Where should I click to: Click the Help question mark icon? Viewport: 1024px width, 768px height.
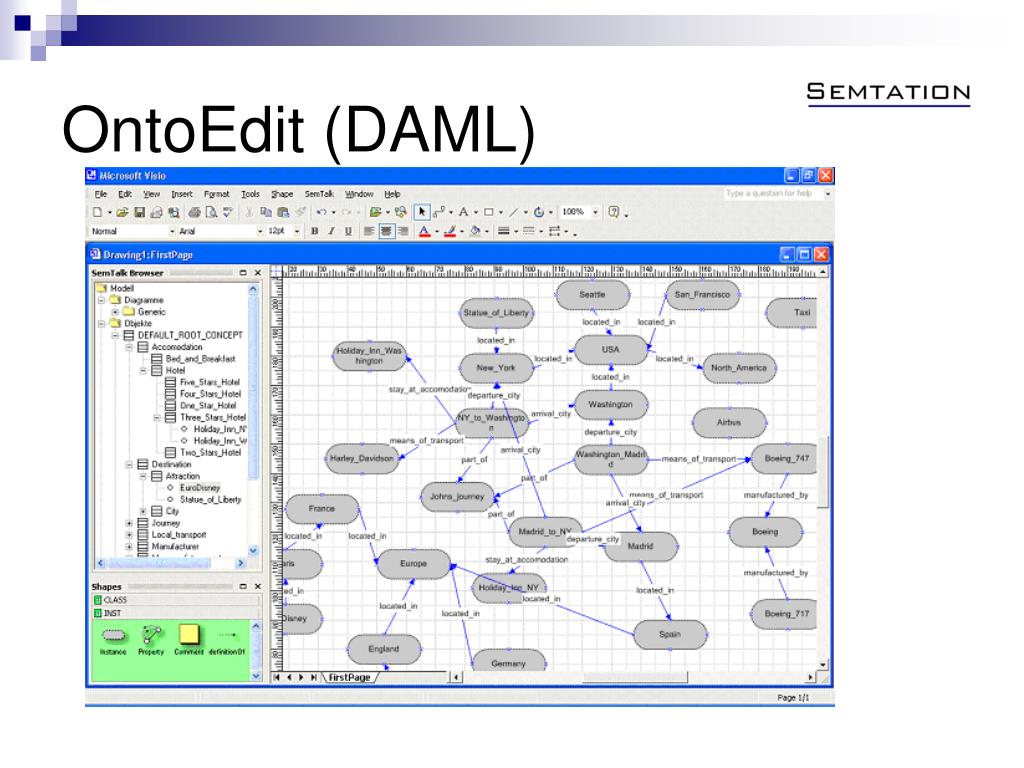pos(613,212)
